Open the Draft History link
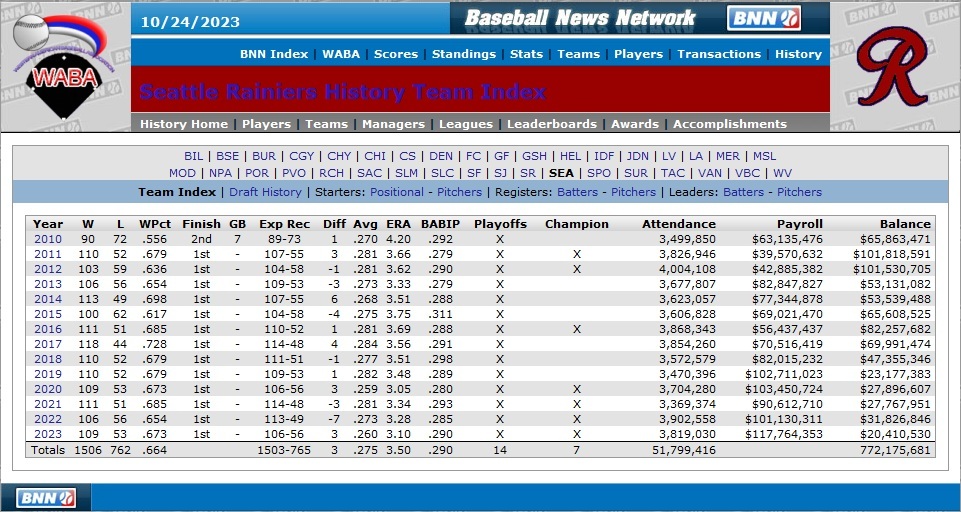 tap(265, 192)
